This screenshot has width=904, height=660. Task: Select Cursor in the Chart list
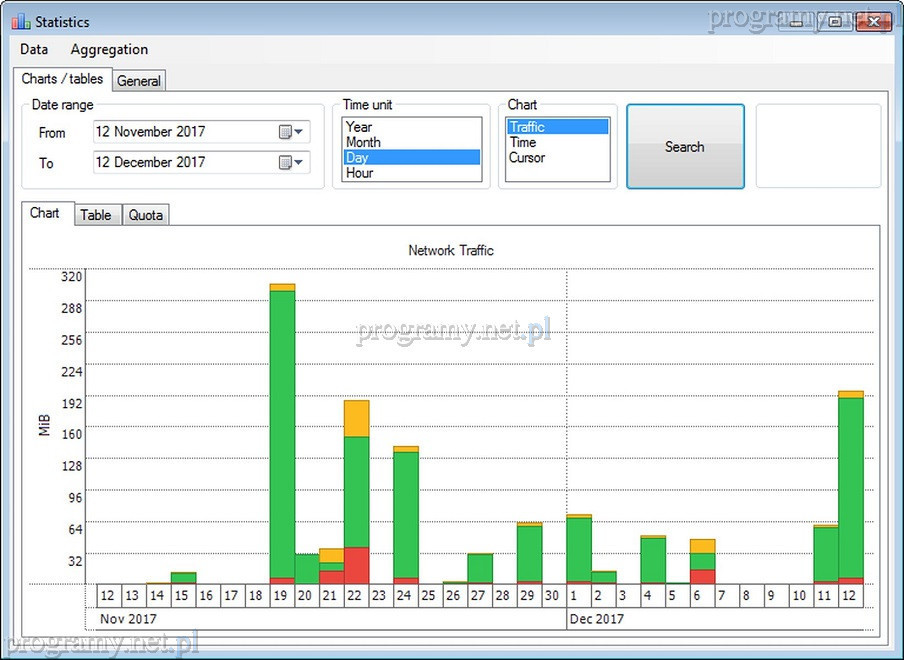(527, 157)
